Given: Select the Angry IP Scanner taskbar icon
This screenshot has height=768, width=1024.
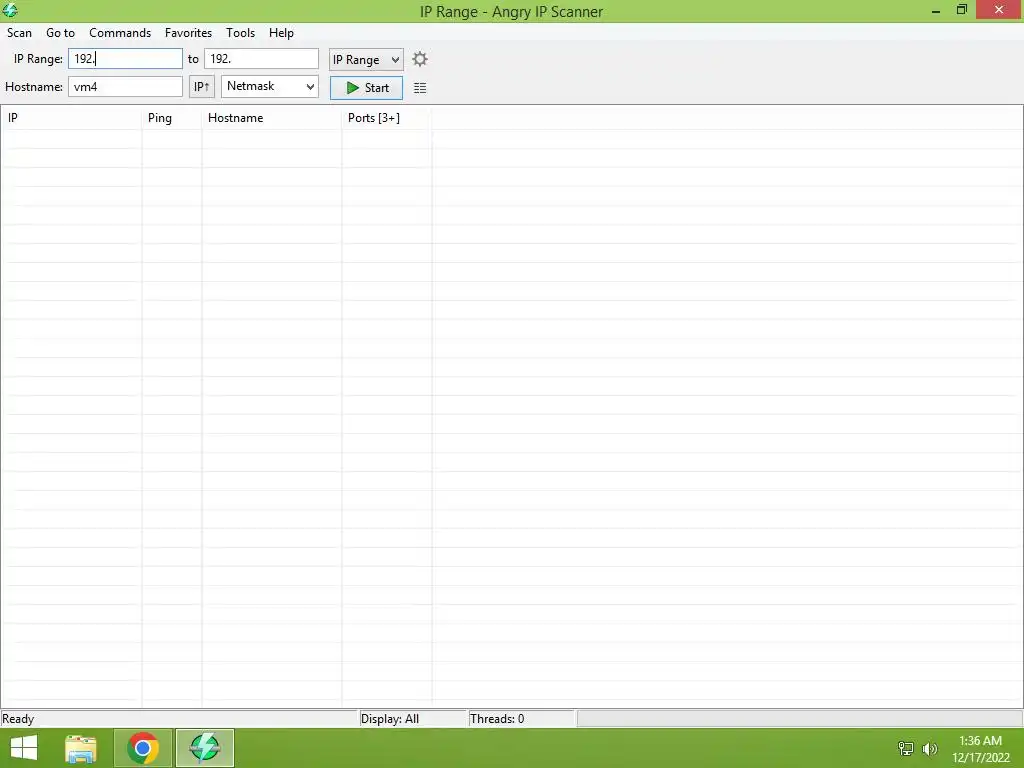Looking at the screenshot, I should click(204, 748).
